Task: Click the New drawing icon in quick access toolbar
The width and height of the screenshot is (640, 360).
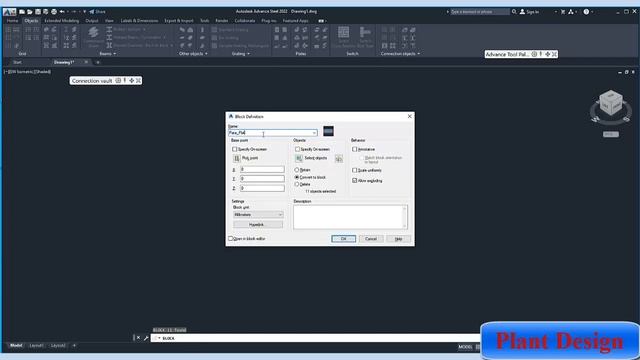Action: pyautogui.click(x=22, y=12)
